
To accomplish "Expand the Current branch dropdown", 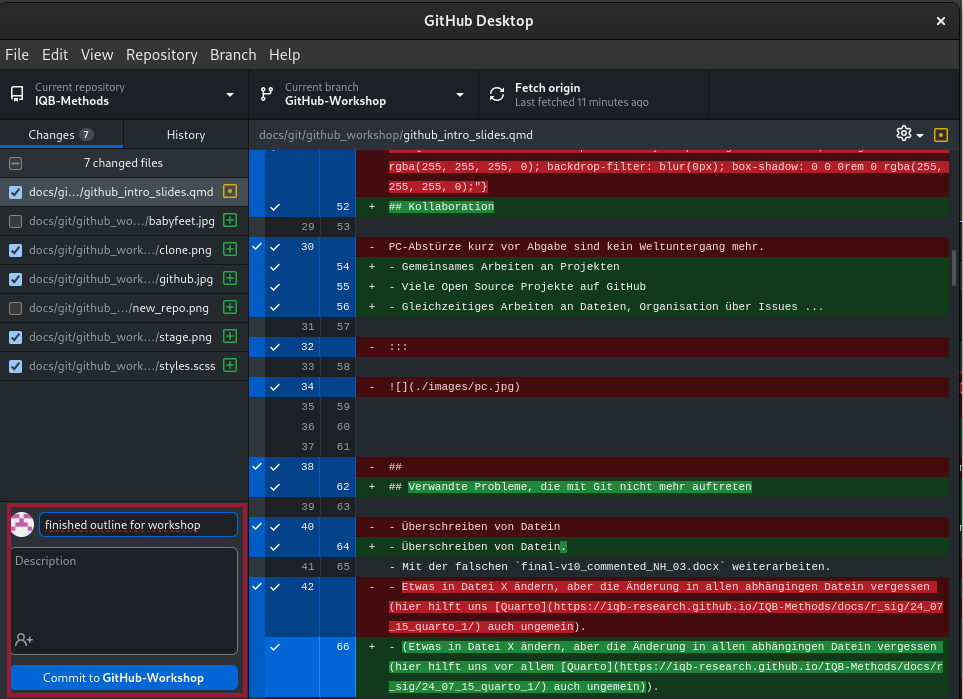I will pyautogui.click(x=362, y=95).
